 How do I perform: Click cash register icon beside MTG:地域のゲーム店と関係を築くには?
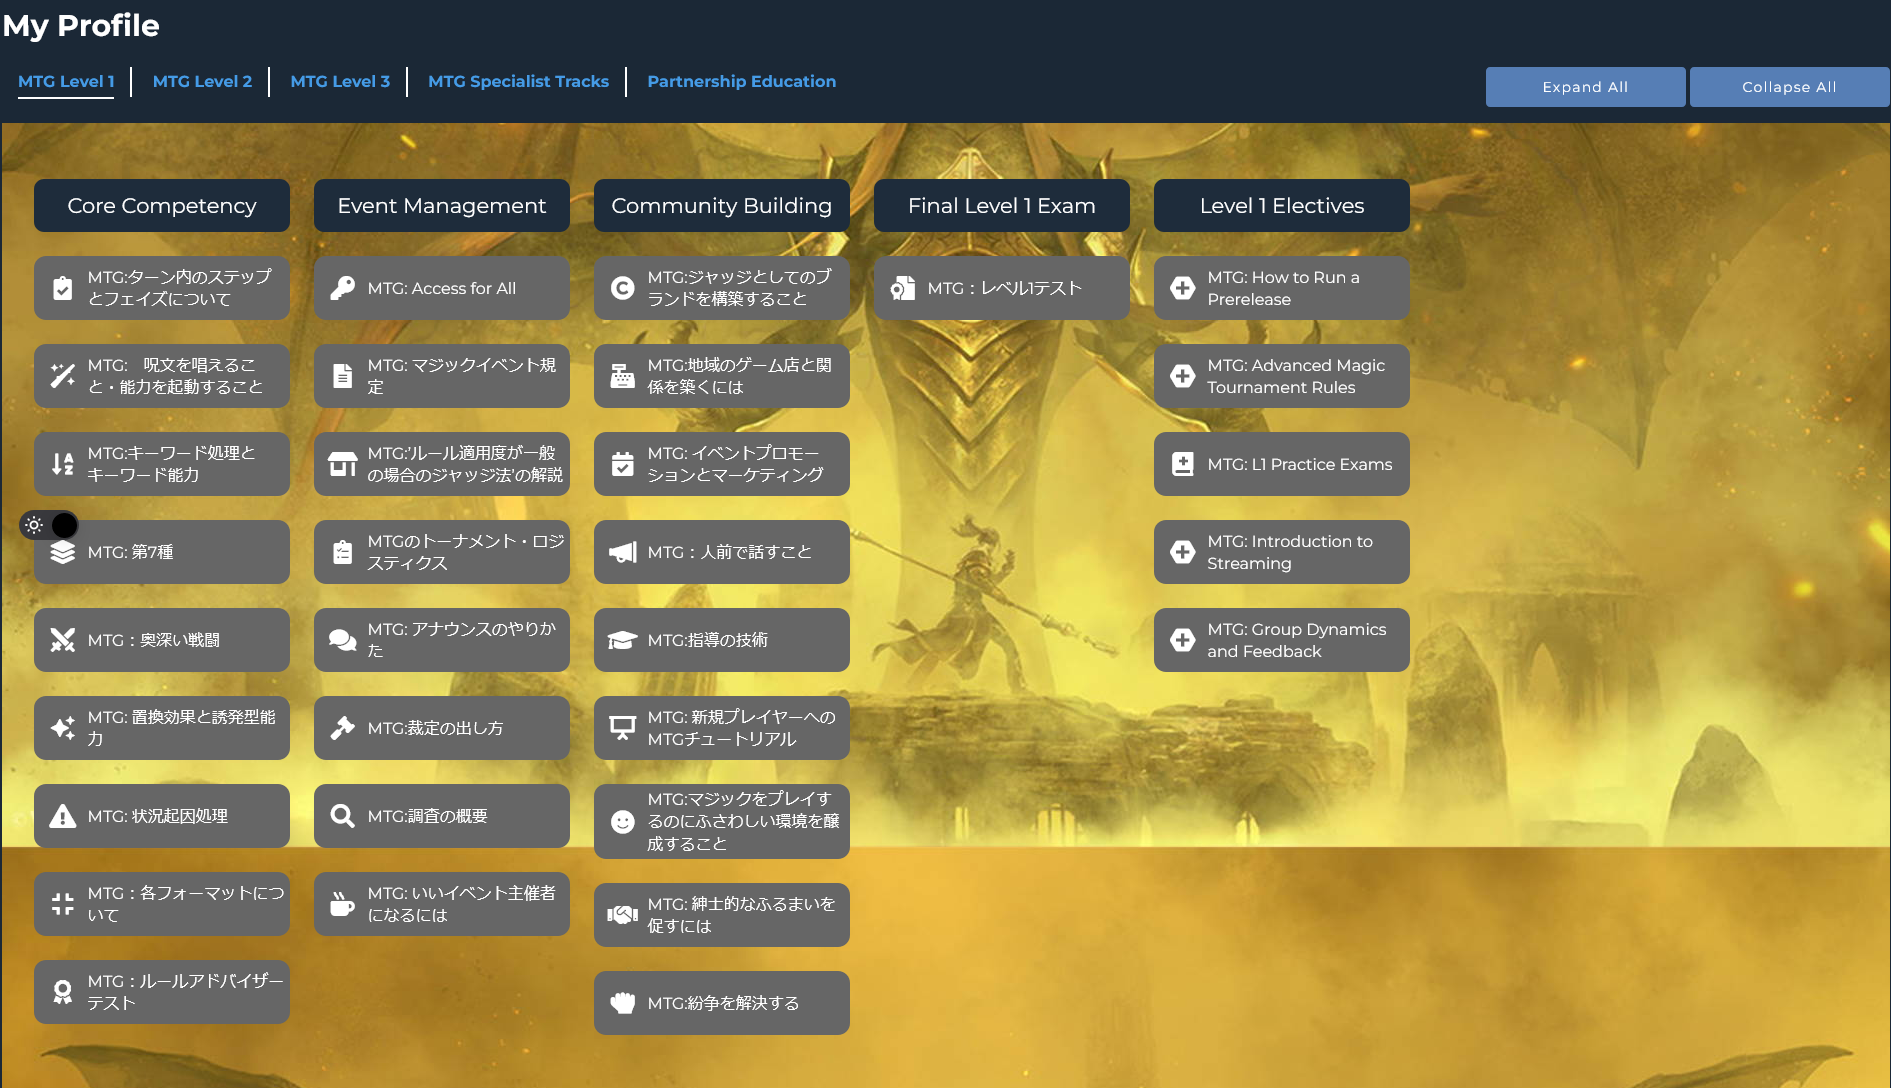click(x=622, y=376)
